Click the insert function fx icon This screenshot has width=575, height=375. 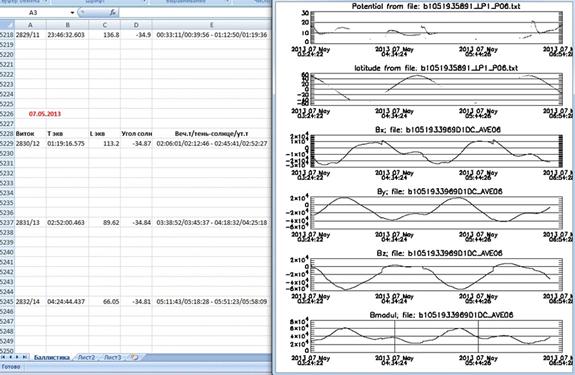tap(113, 12)
